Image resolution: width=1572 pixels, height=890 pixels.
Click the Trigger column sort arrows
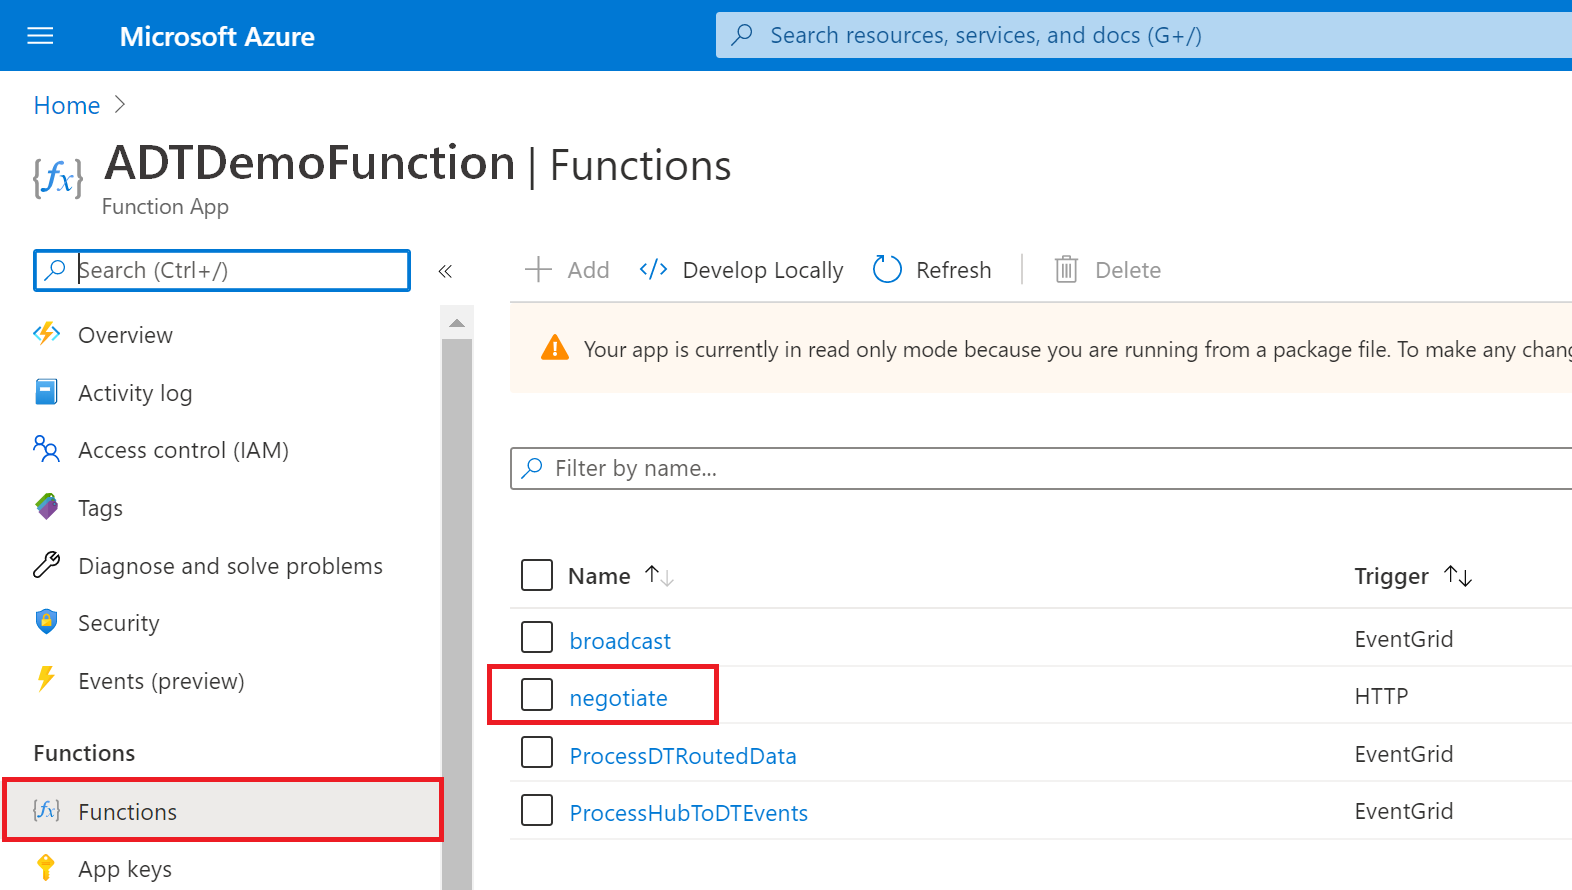[1458, 576]
